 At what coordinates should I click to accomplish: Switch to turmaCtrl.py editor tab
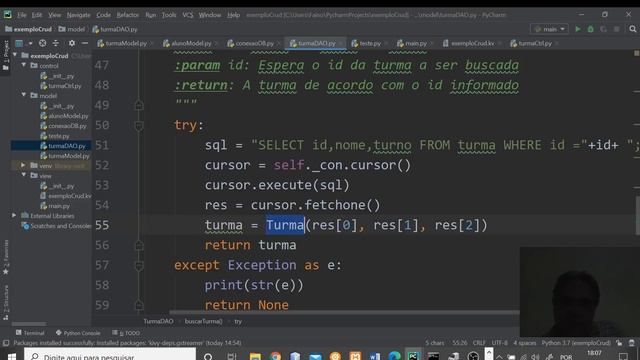tap(535, 43)
